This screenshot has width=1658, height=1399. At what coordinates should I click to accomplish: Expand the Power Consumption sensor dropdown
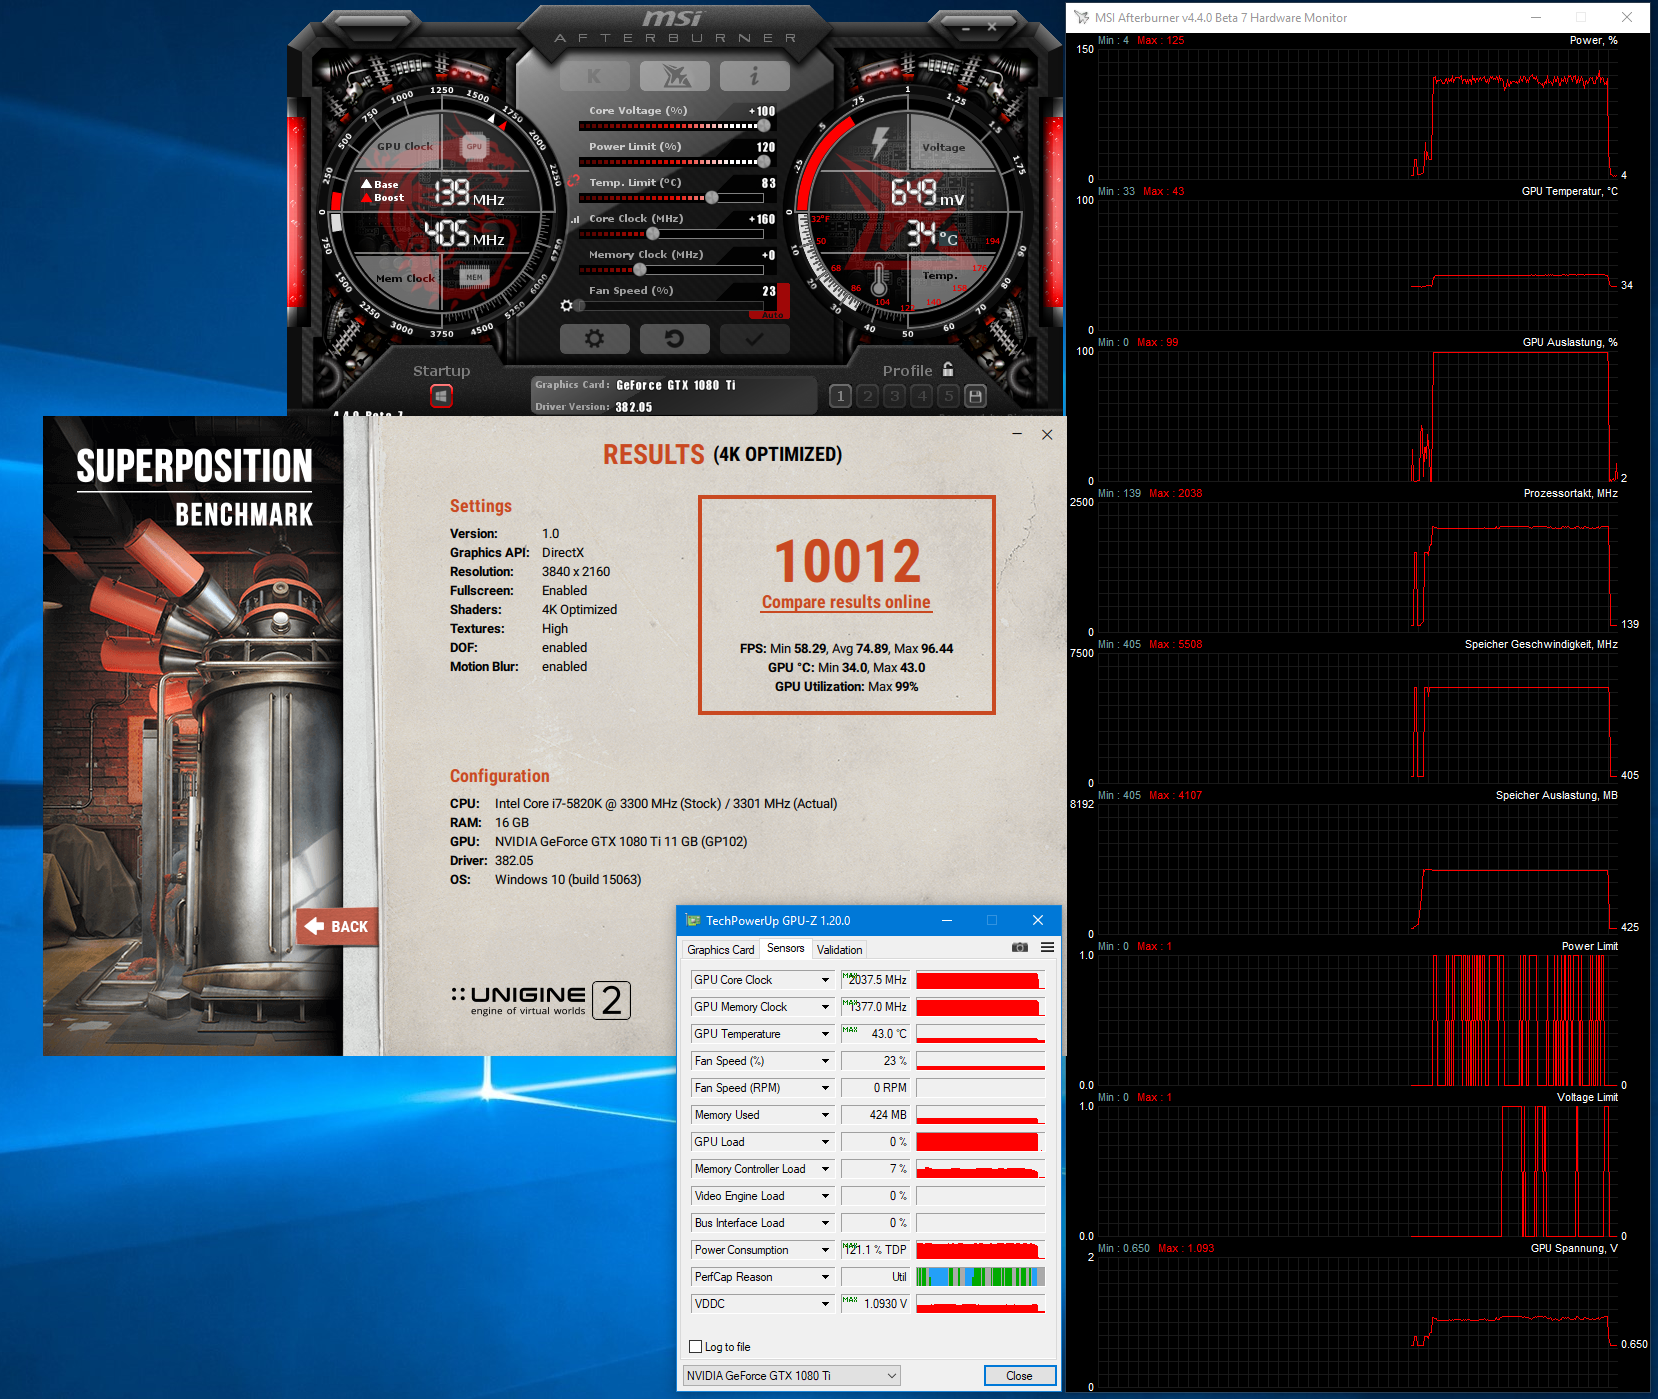pyautogui.click(x=825, y=1250)
